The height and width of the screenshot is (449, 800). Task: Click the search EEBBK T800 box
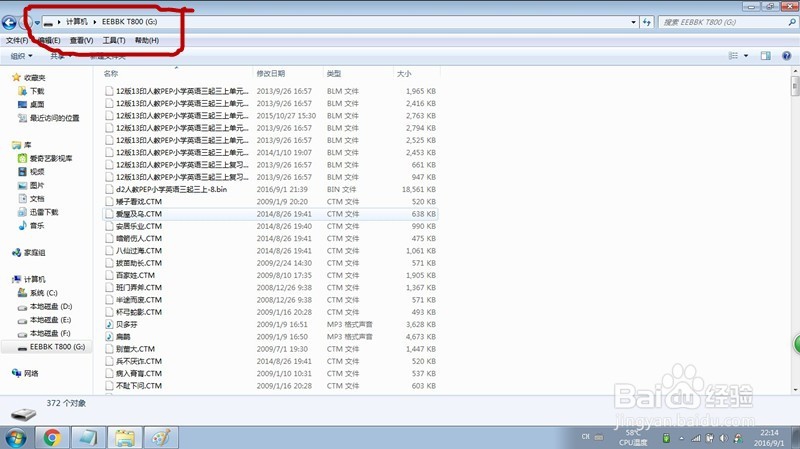click(726, 22)
